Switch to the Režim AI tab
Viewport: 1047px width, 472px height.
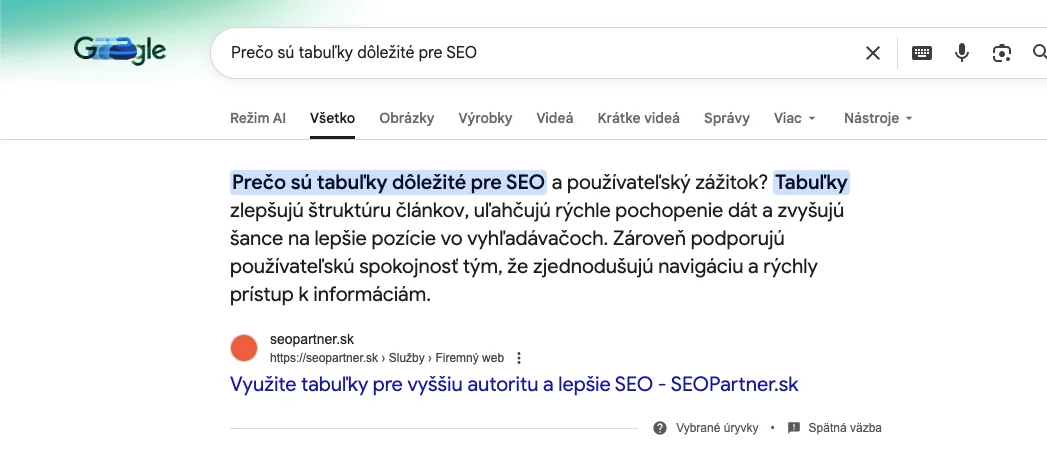pyautogui.click(x=258, y=118)
